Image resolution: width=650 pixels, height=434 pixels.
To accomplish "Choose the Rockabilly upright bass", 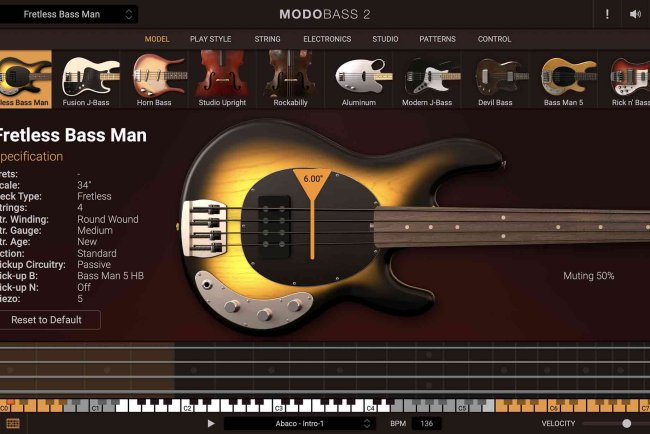I will (290, 79).
